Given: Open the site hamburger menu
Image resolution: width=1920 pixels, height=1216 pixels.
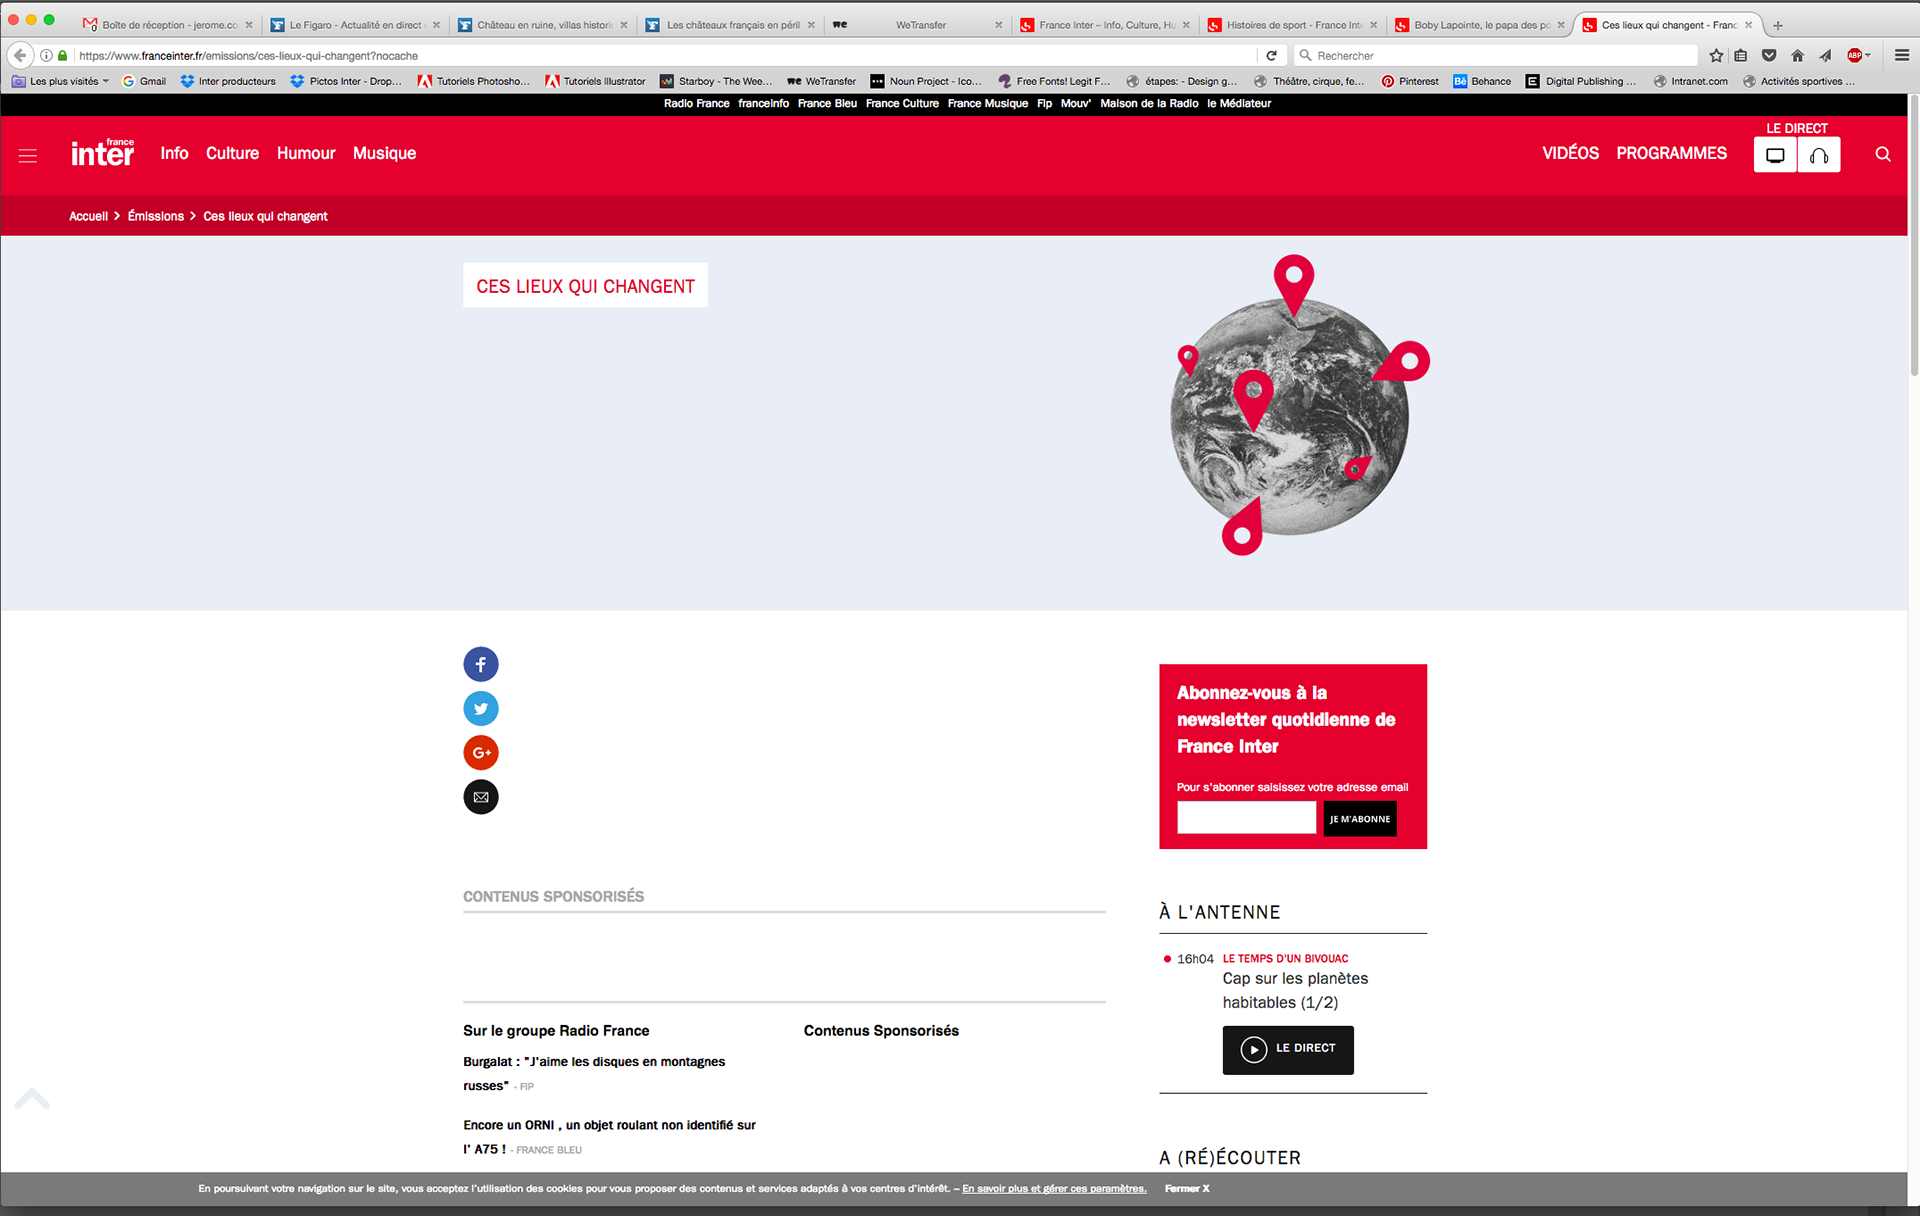Looking at the screenshot, I should click(28, 155).
